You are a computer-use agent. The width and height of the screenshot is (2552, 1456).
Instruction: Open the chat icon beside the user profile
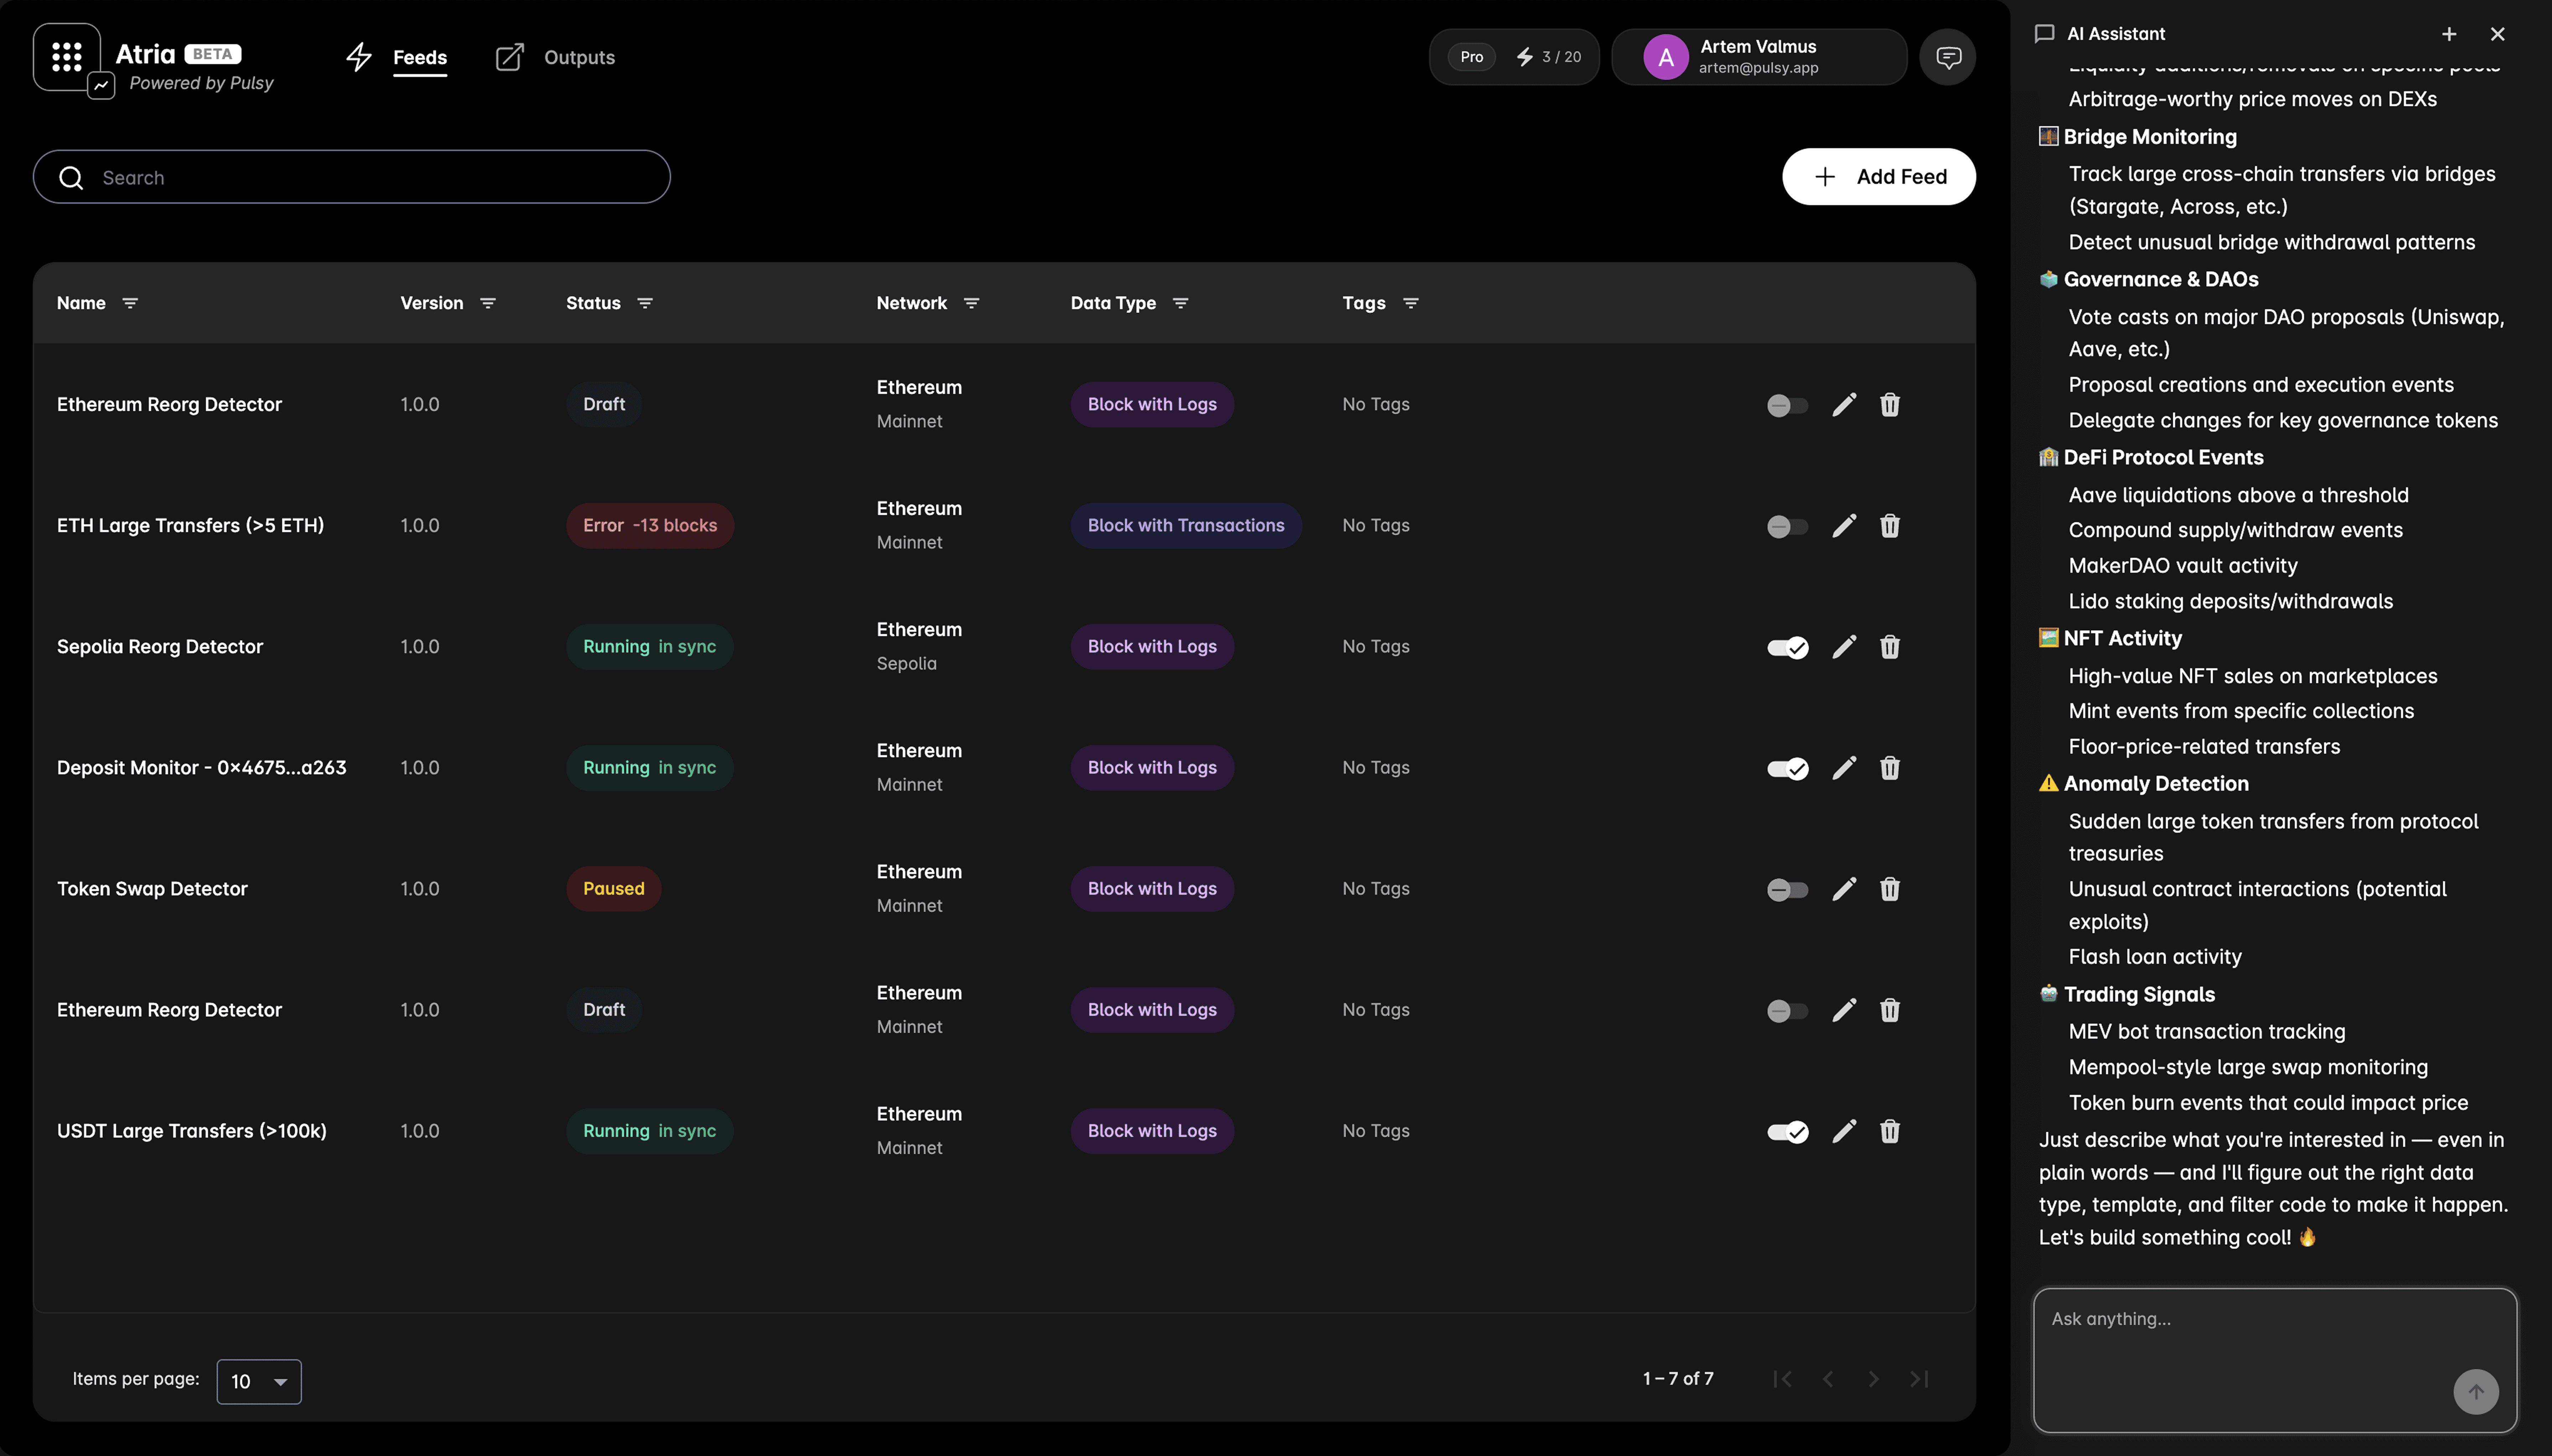click(x=1947, y=57)
